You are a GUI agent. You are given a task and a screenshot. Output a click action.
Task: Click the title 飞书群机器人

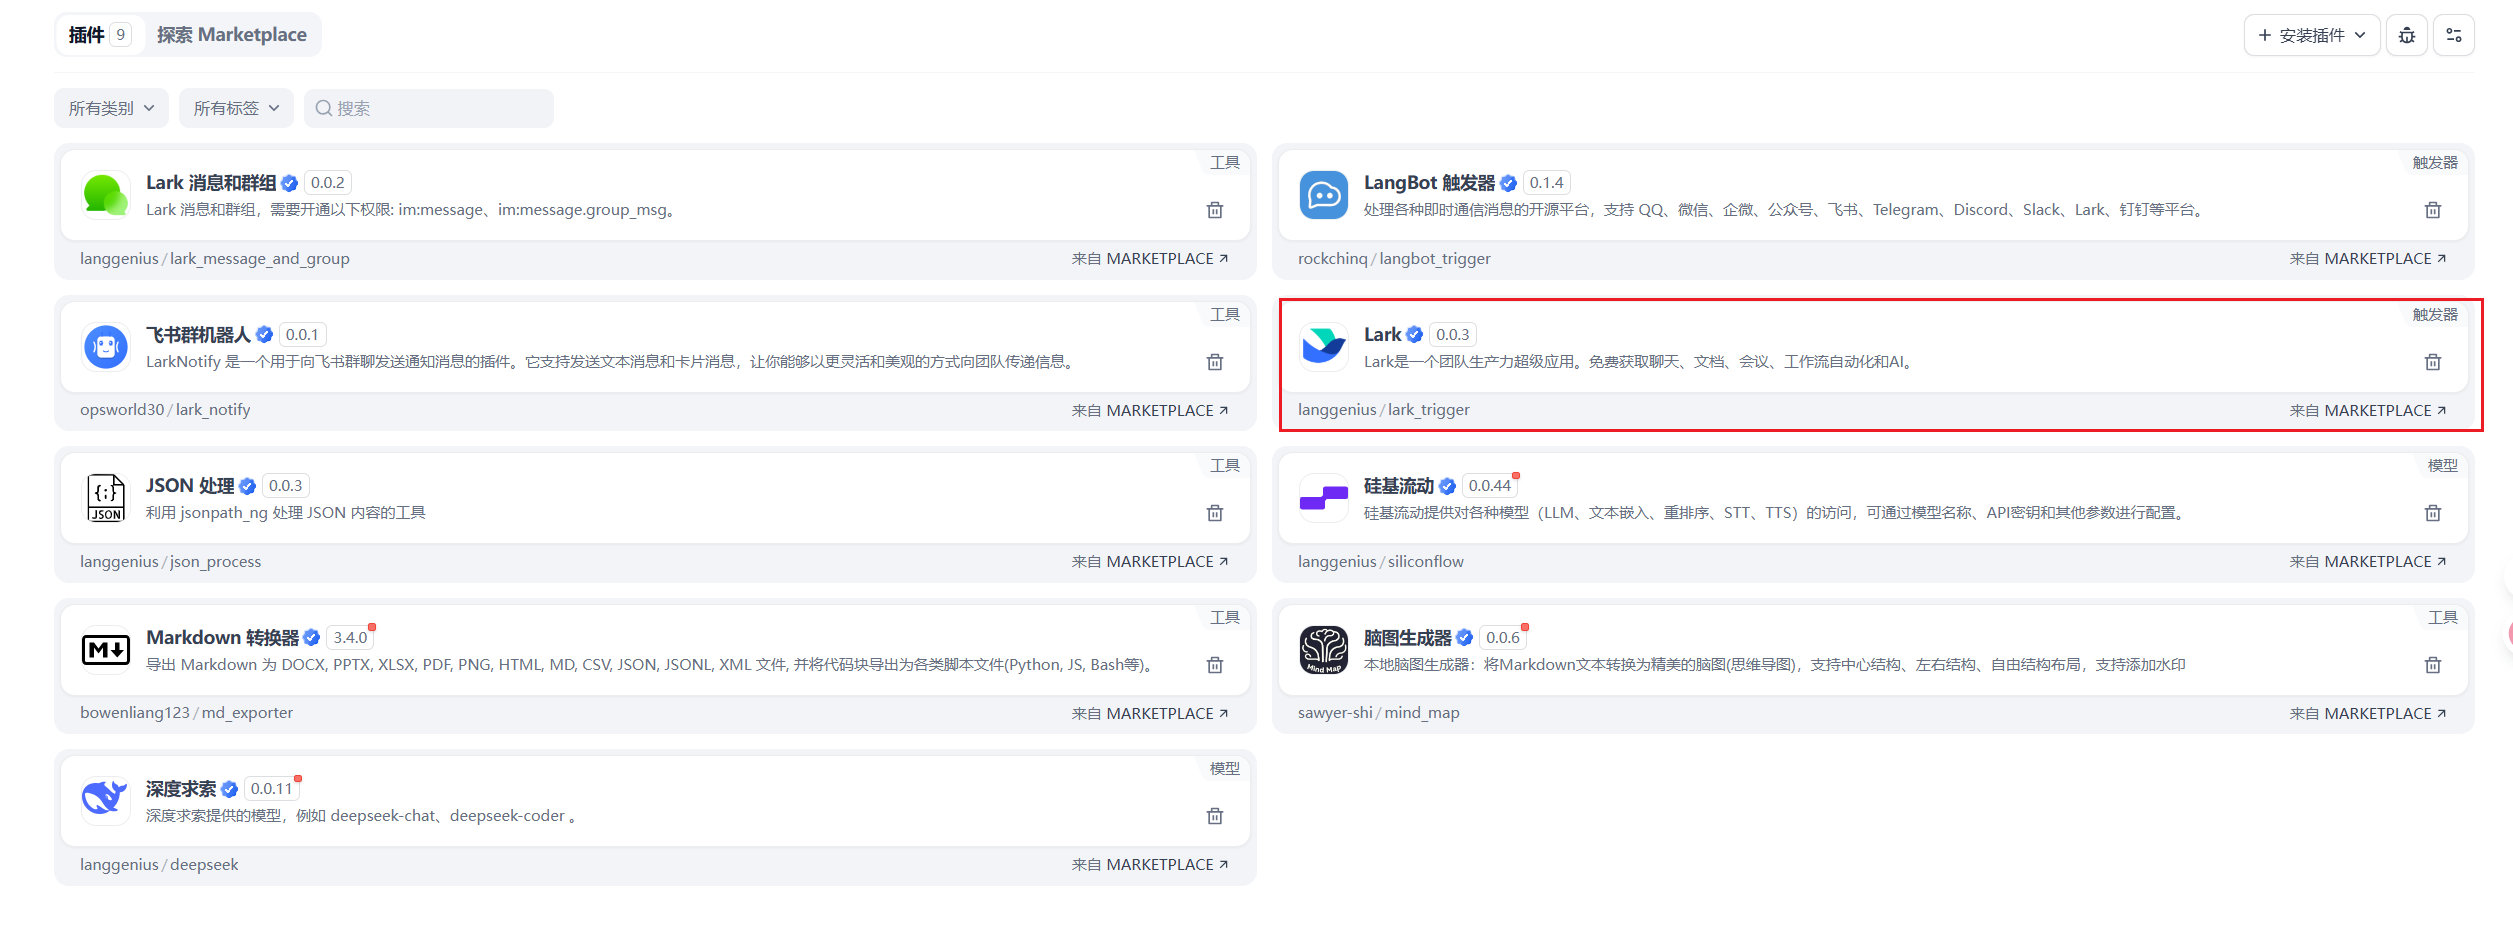[198, 335]
